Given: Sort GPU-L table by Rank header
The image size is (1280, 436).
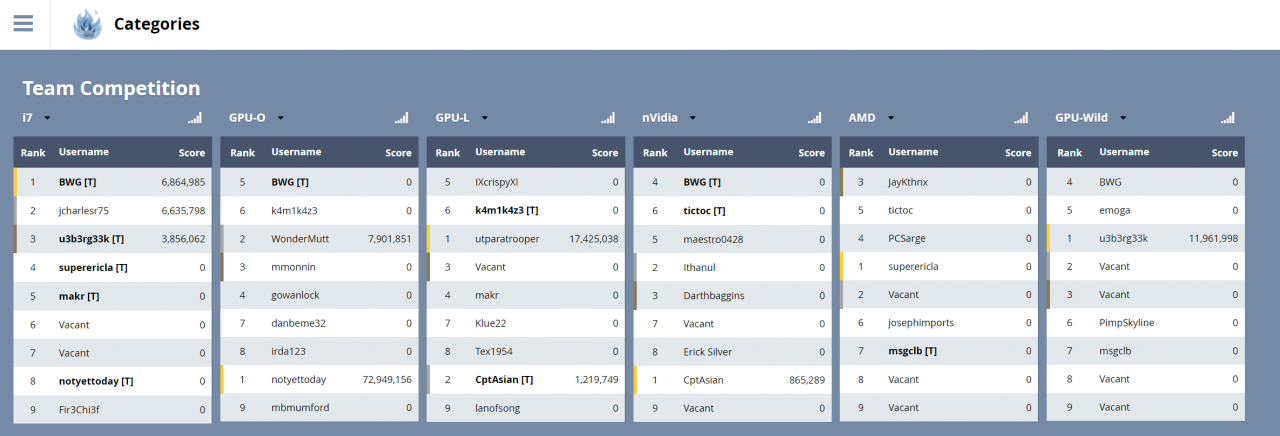Looking at the screenshot, I should tap(448, 153).
